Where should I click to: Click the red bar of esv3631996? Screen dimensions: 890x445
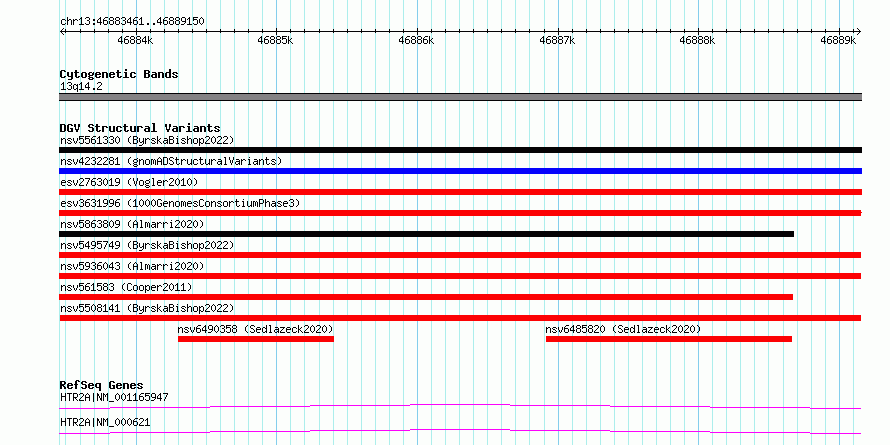click(x=460, y=213)
